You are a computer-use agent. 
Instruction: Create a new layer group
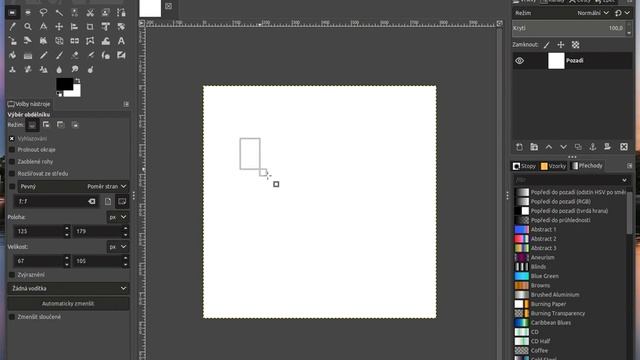(x=534, y=147)
